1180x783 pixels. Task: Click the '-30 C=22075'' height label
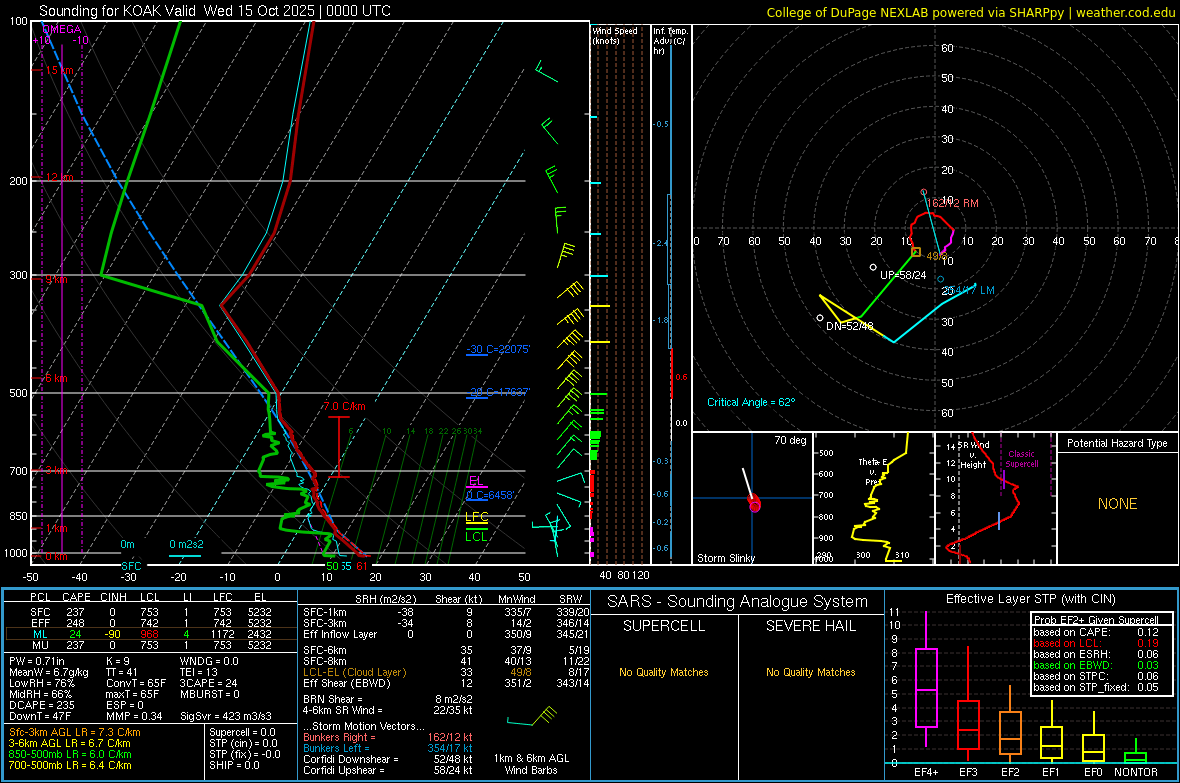[498, 349]
